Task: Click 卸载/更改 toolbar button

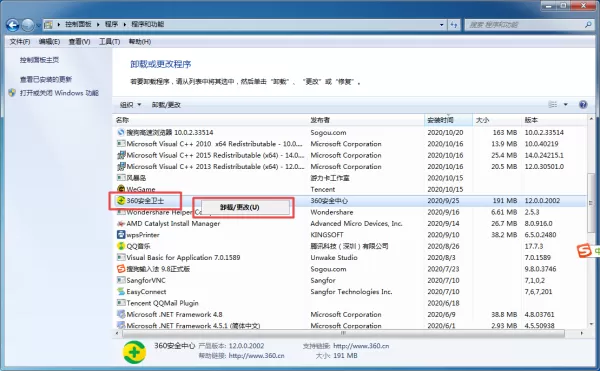Action: (x=166, y=104)
